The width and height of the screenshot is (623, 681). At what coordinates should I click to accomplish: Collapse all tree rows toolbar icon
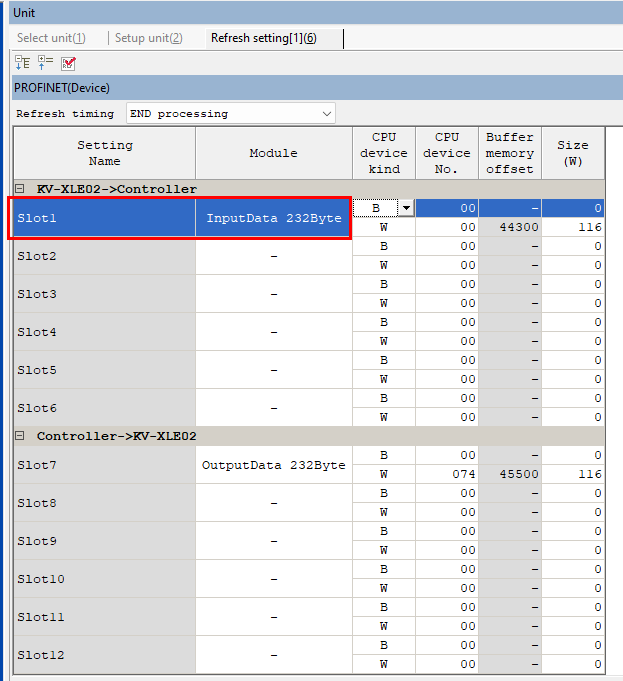coord(45,63)
